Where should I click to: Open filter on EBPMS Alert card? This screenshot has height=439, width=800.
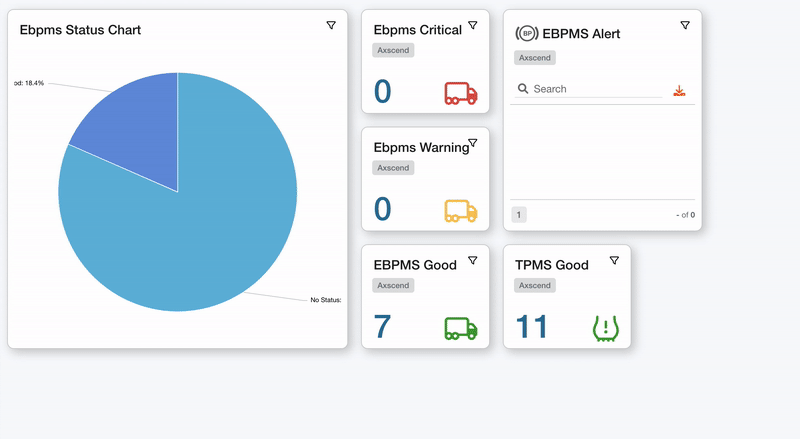point(685,26)
